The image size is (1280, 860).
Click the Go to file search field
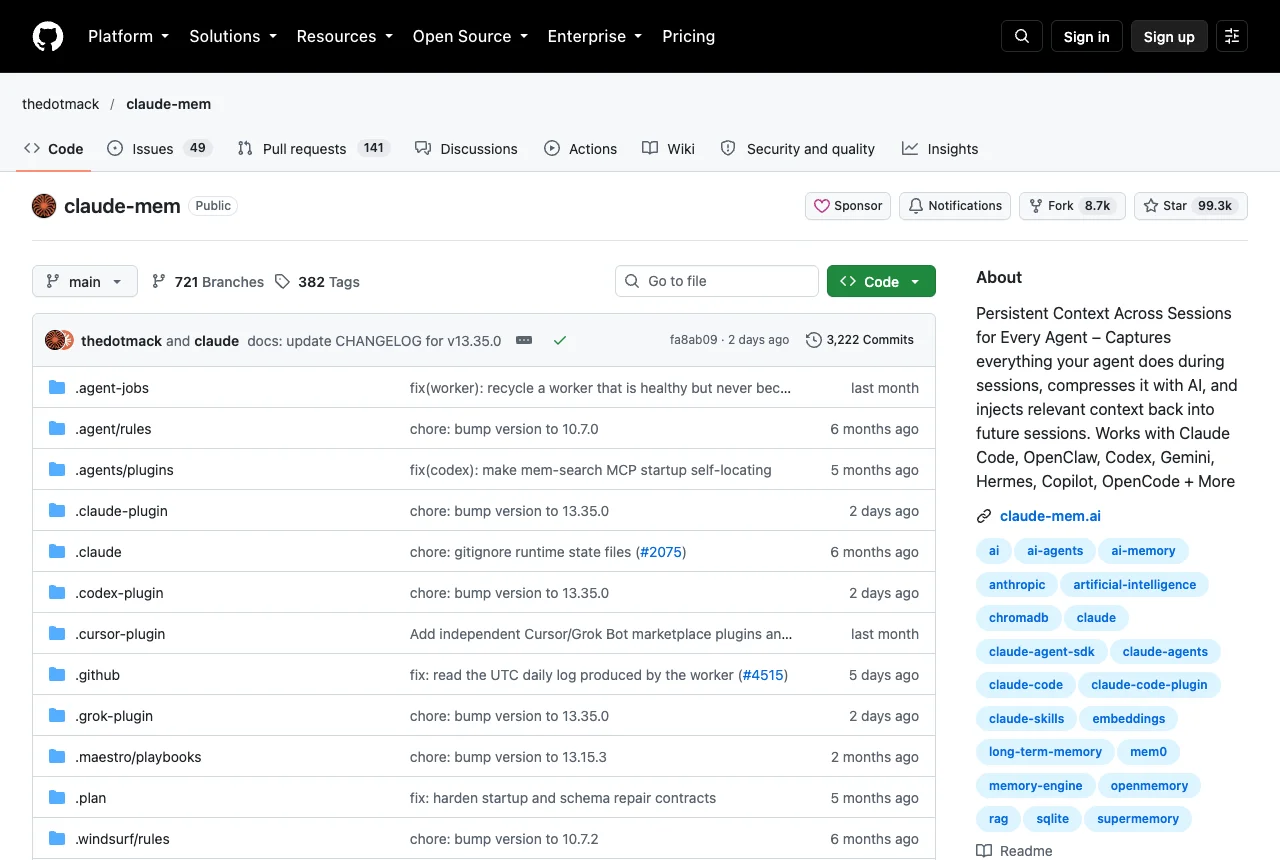click(717, 281)
